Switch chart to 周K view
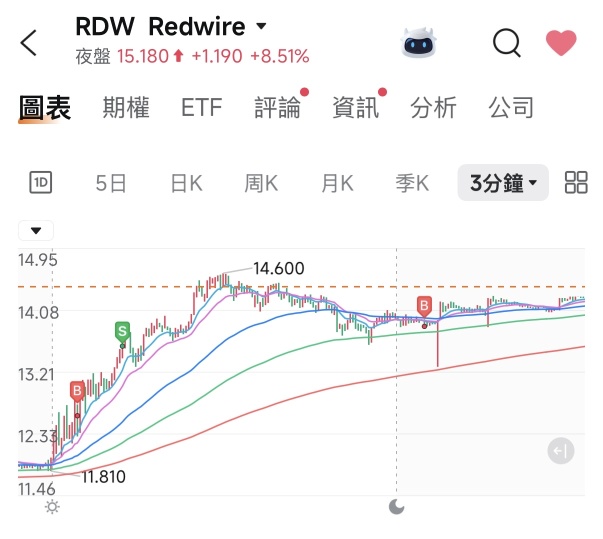 (261, 183)
